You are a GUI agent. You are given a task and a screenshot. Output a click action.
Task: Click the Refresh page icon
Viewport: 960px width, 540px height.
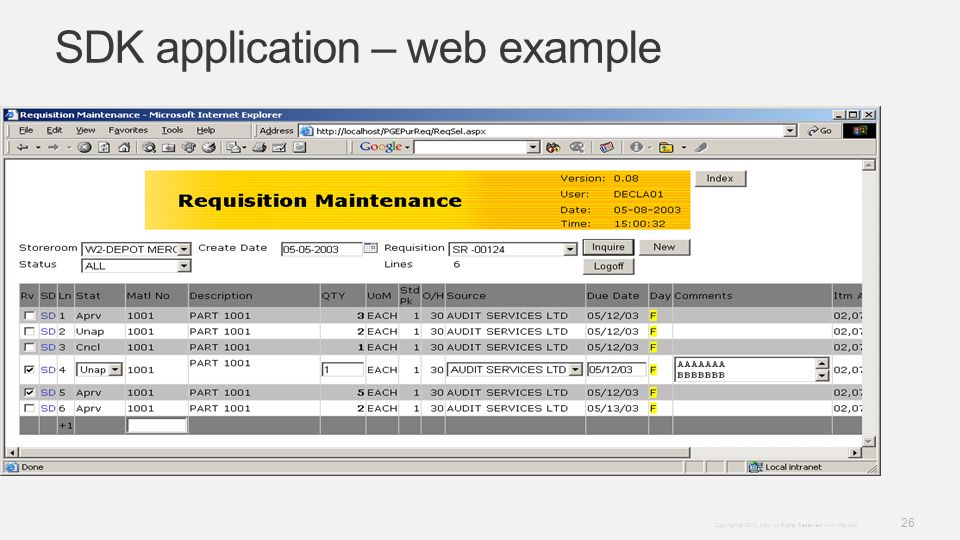click(x=104, y=148)
